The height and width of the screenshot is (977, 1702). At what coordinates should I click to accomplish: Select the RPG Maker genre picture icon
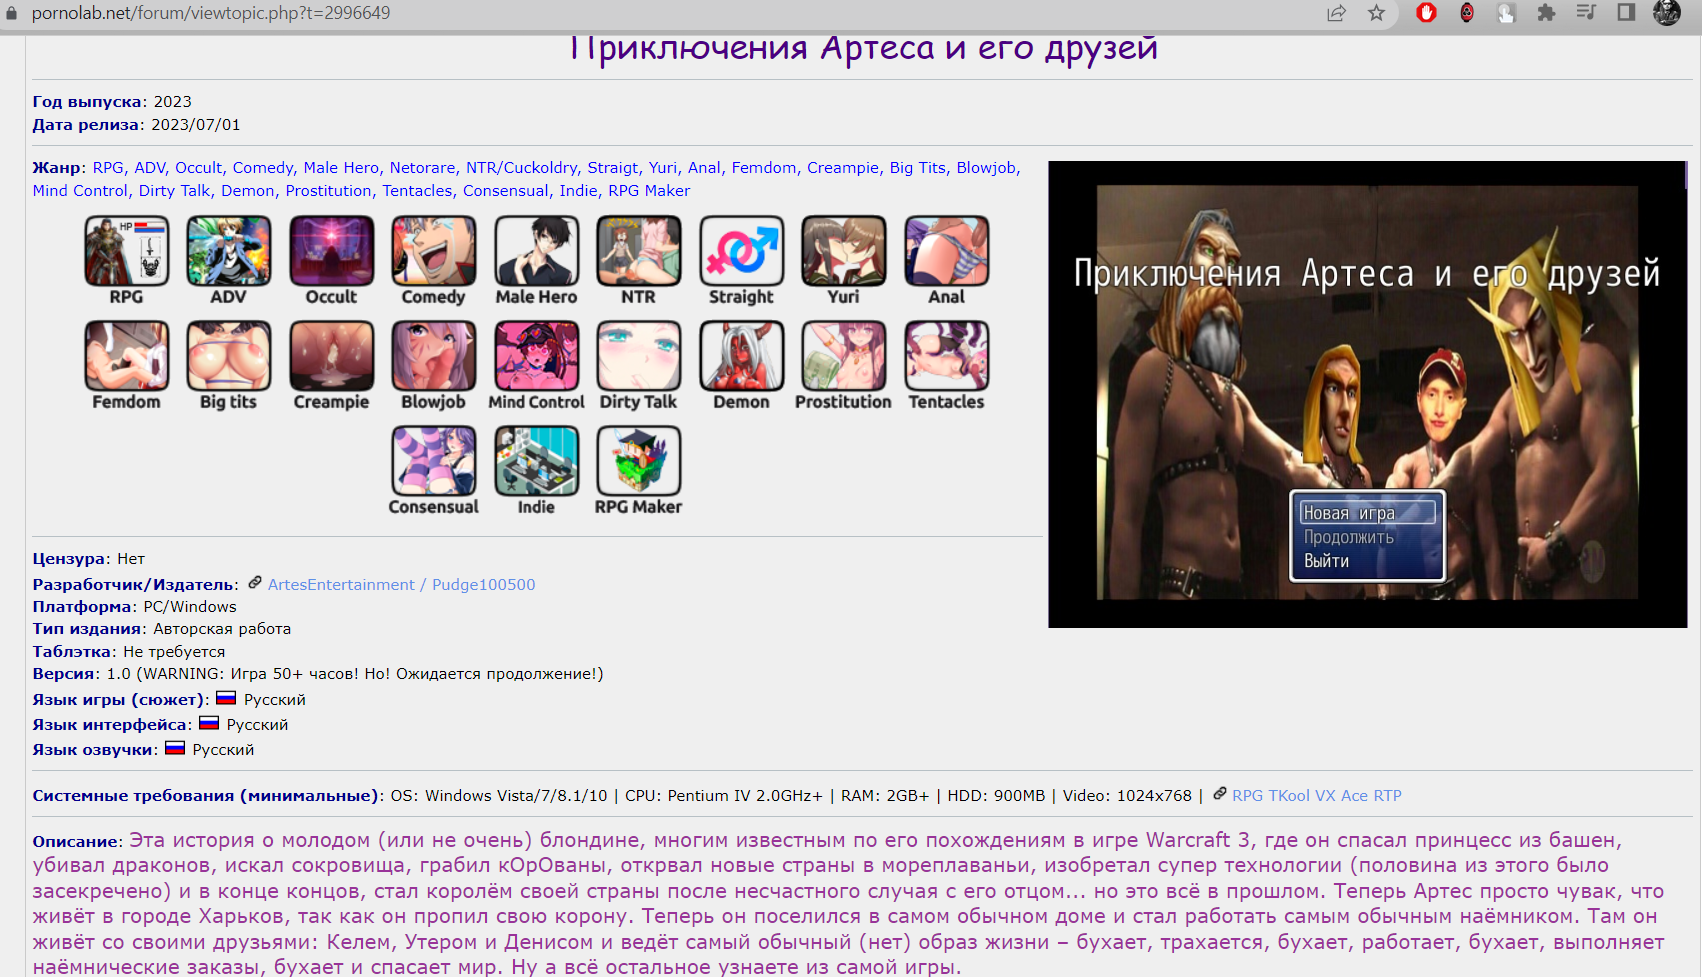639,461
